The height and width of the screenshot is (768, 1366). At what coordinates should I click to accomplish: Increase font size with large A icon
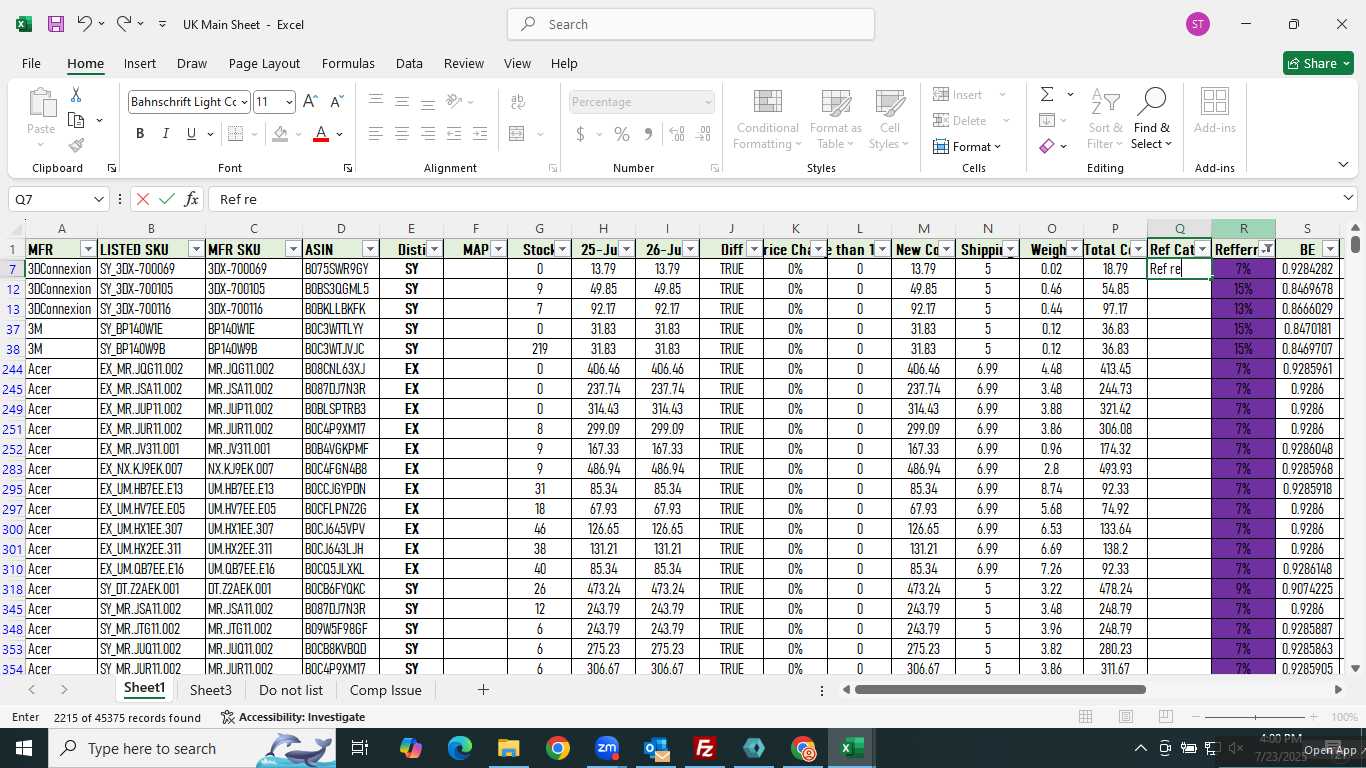310,101
